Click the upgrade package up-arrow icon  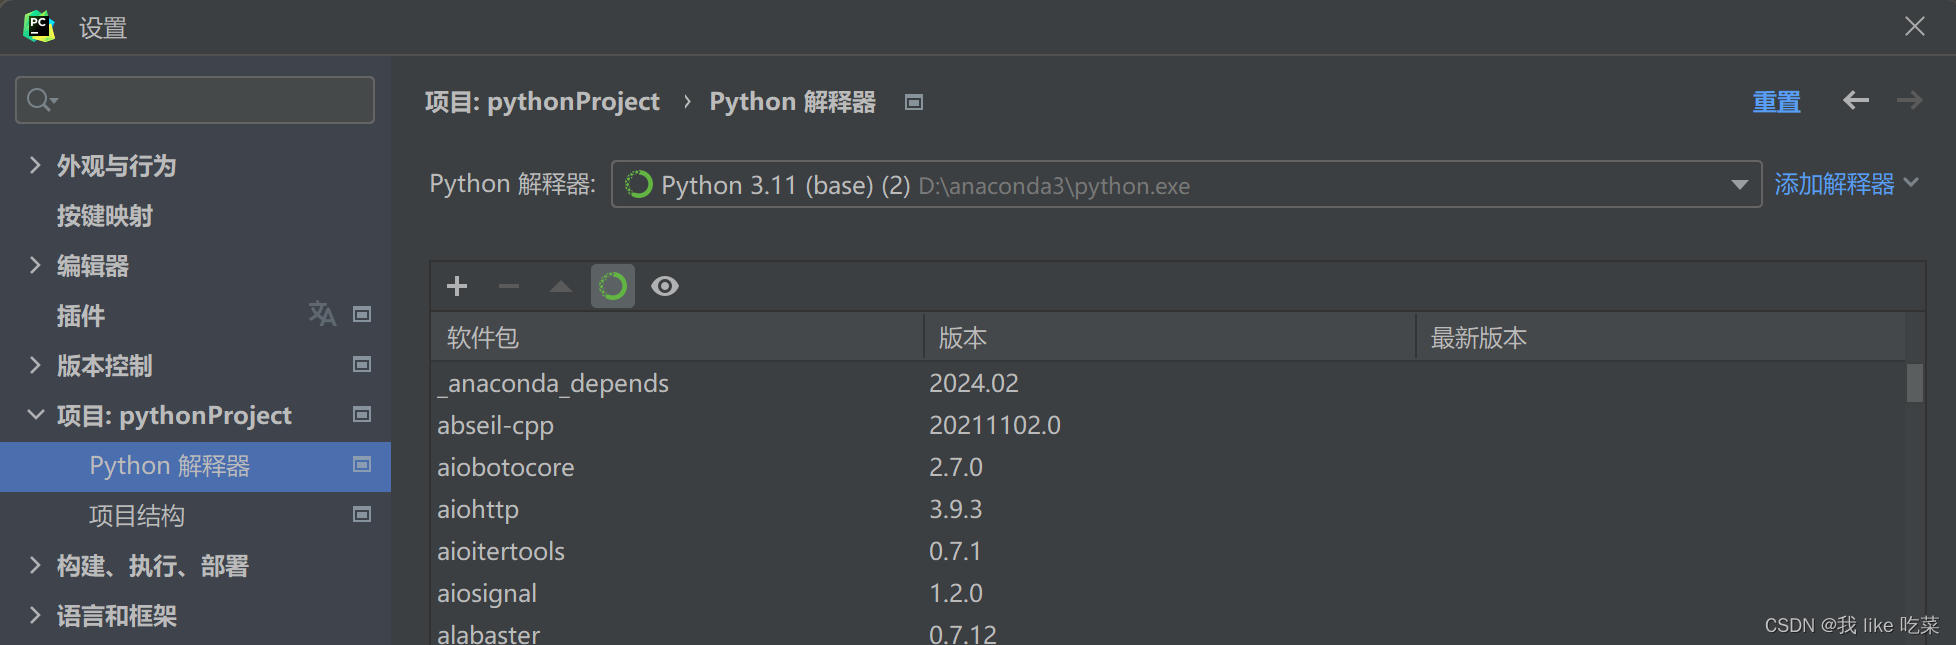pyautogui.click(x=561, y=286)
